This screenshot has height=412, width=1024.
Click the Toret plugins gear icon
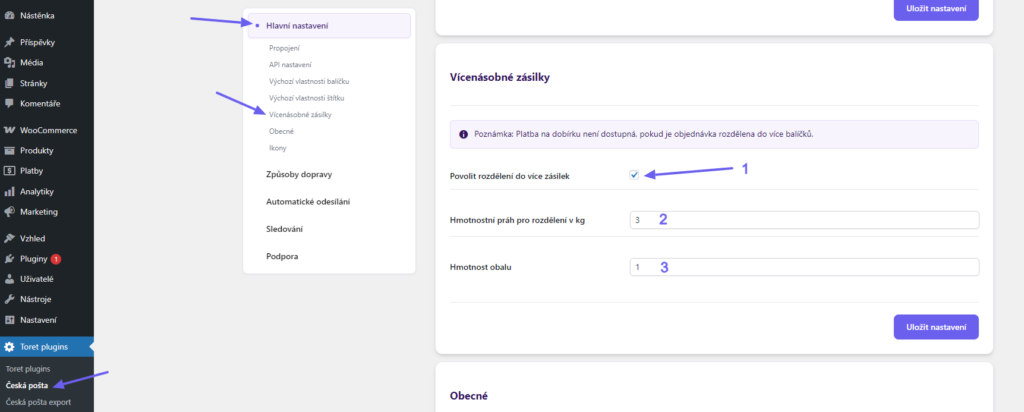click(9, 347)
